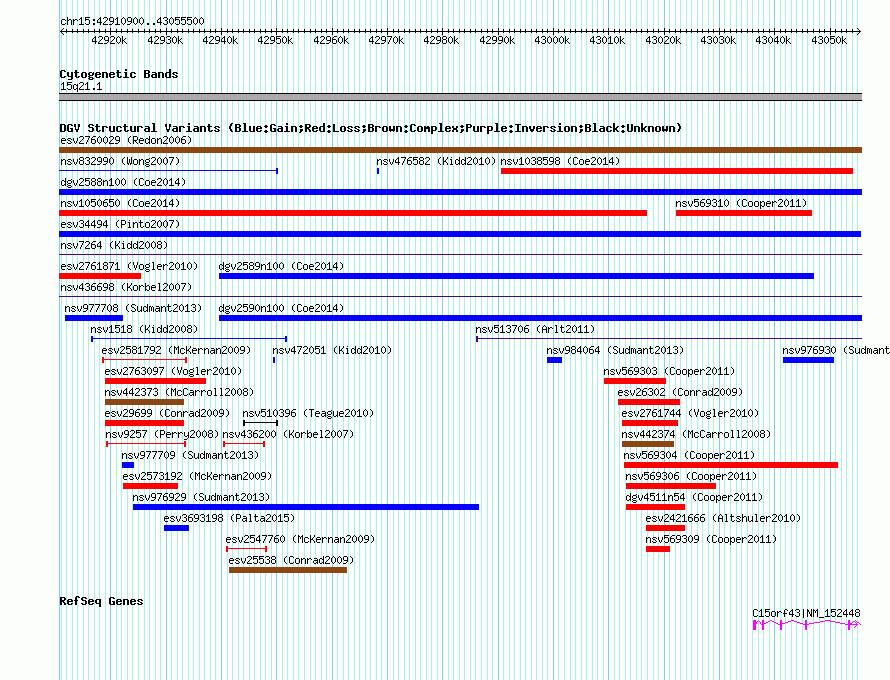Click the esv3693198 (Palta2015) label
This screenshot has height=680, width=890.
(229, 518)
